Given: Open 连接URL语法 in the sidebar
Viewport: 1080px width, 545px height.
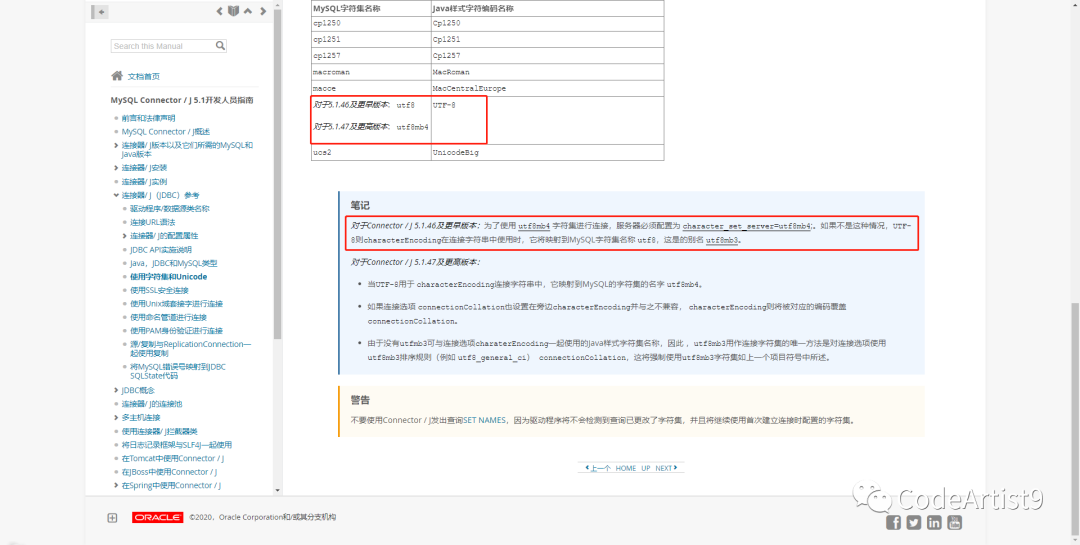Looking at the screenshot, I should click(x=152, y=222).
